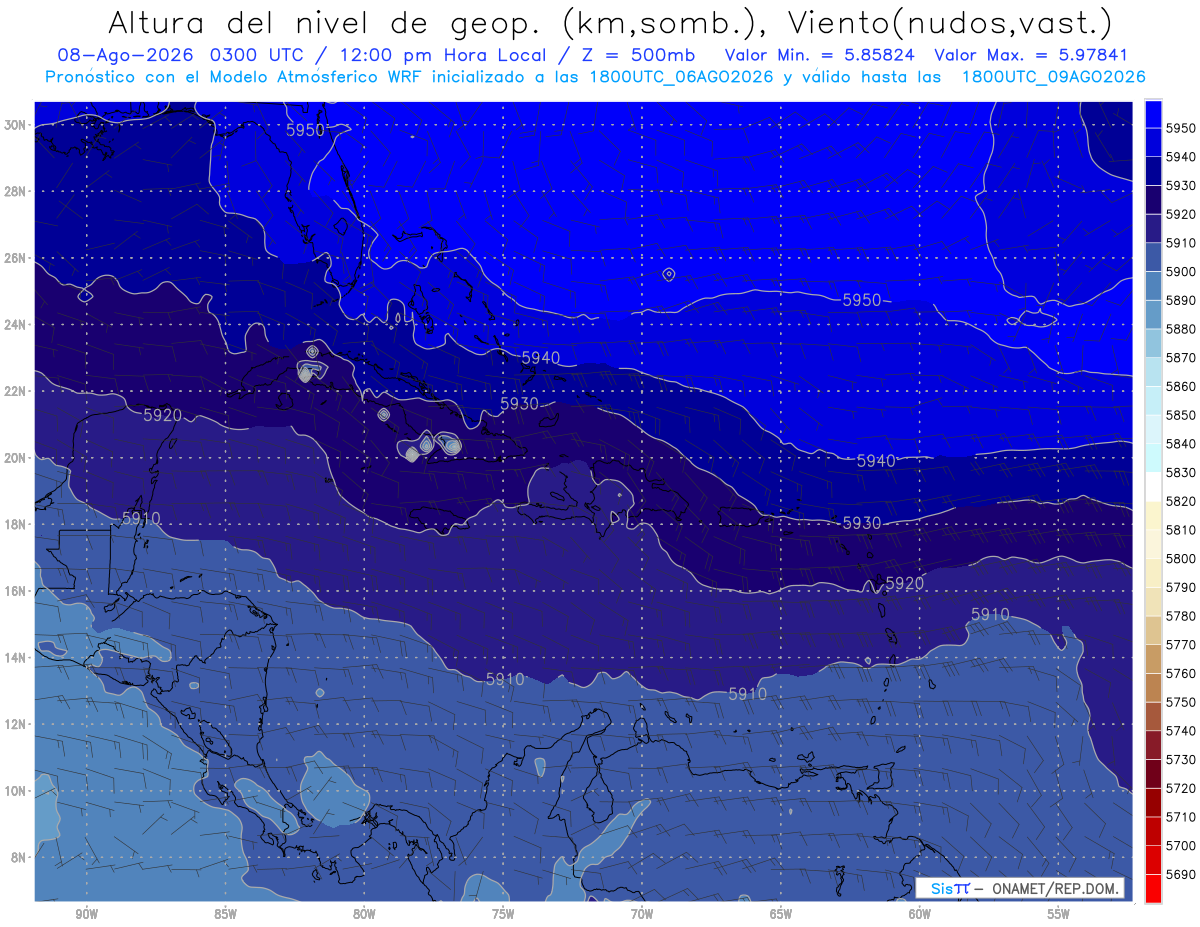
Task: Click the bright blue legend swatch above 5950
Action: [x=1153, y=114]
